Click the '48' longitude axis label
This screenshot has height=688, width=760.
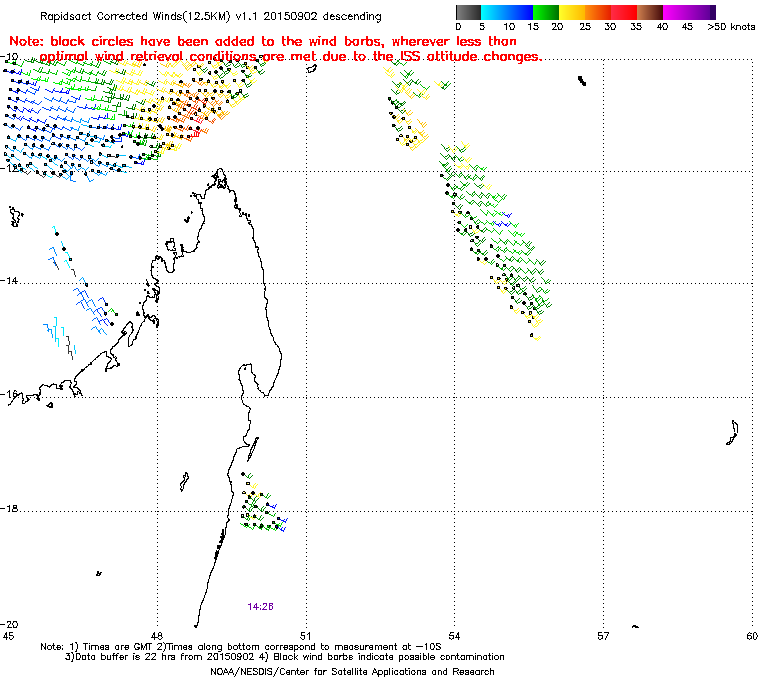click(x=156, y=636)
